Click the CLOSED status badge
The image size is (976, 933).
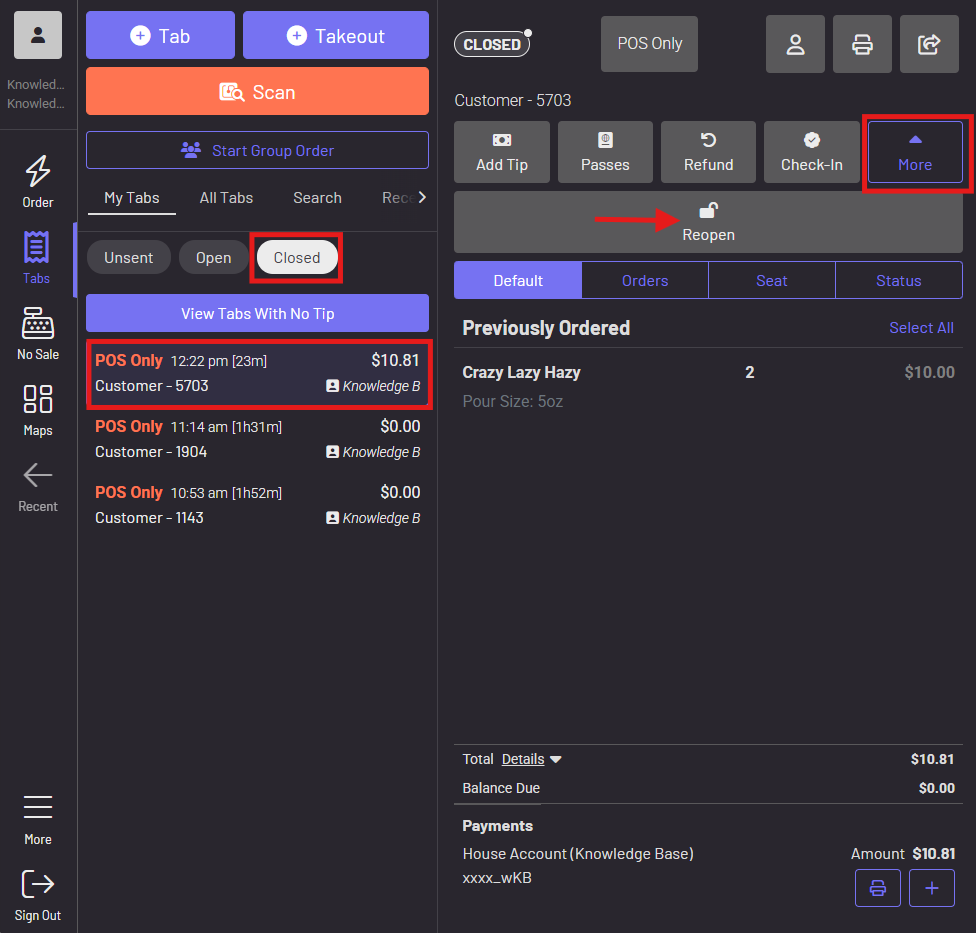tap(492, 44)
